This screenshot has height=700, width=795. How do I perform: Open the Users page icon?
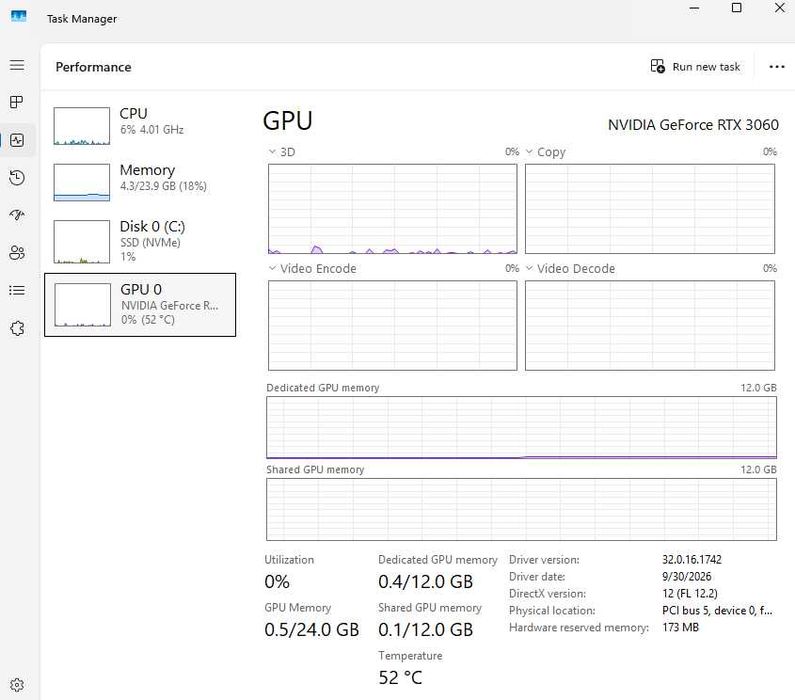17,252
